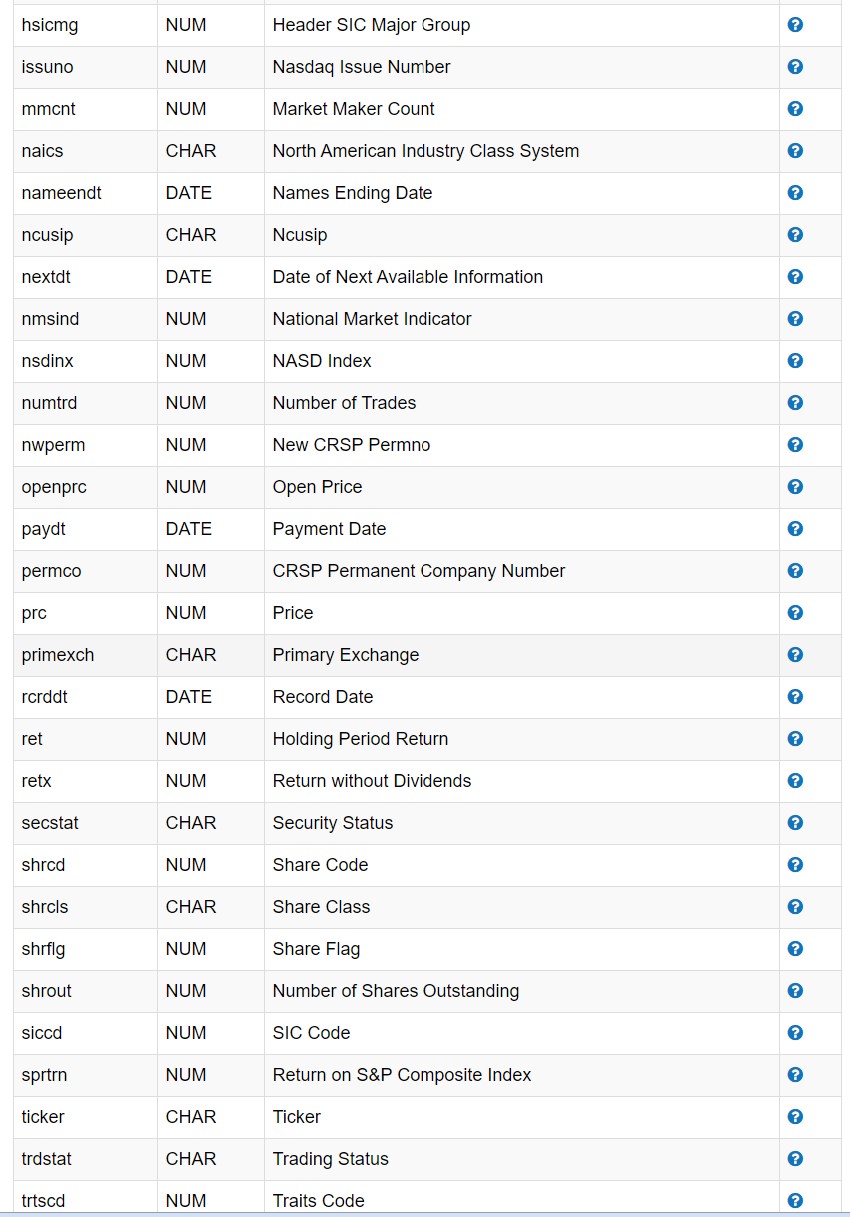Viewport: 850px width, 1217px height.
Task: Click the 'shrcd' variable name
Action: click(x=43, y=865)
